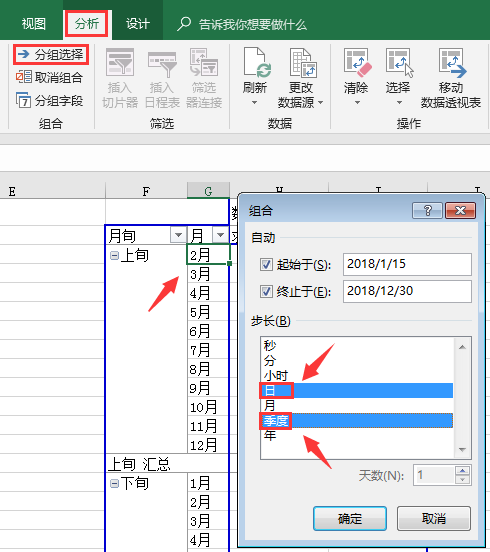Select 秒 in the step list

coord(357,345)
